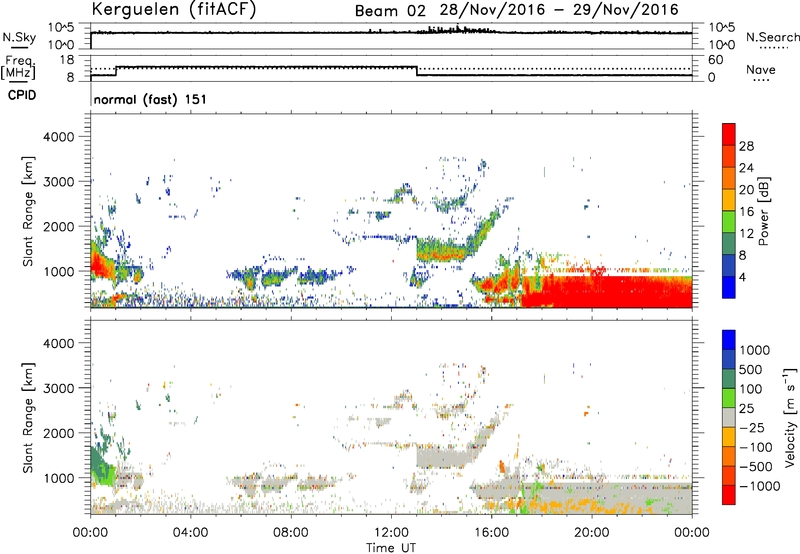Screen dimensions: 800x554
Task: Click the "Kerguelen (fitACF)" plot title
Action: 174,10
